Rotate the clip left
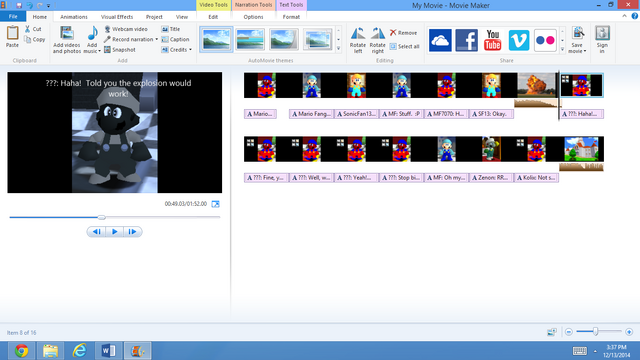 coord(358,40)
